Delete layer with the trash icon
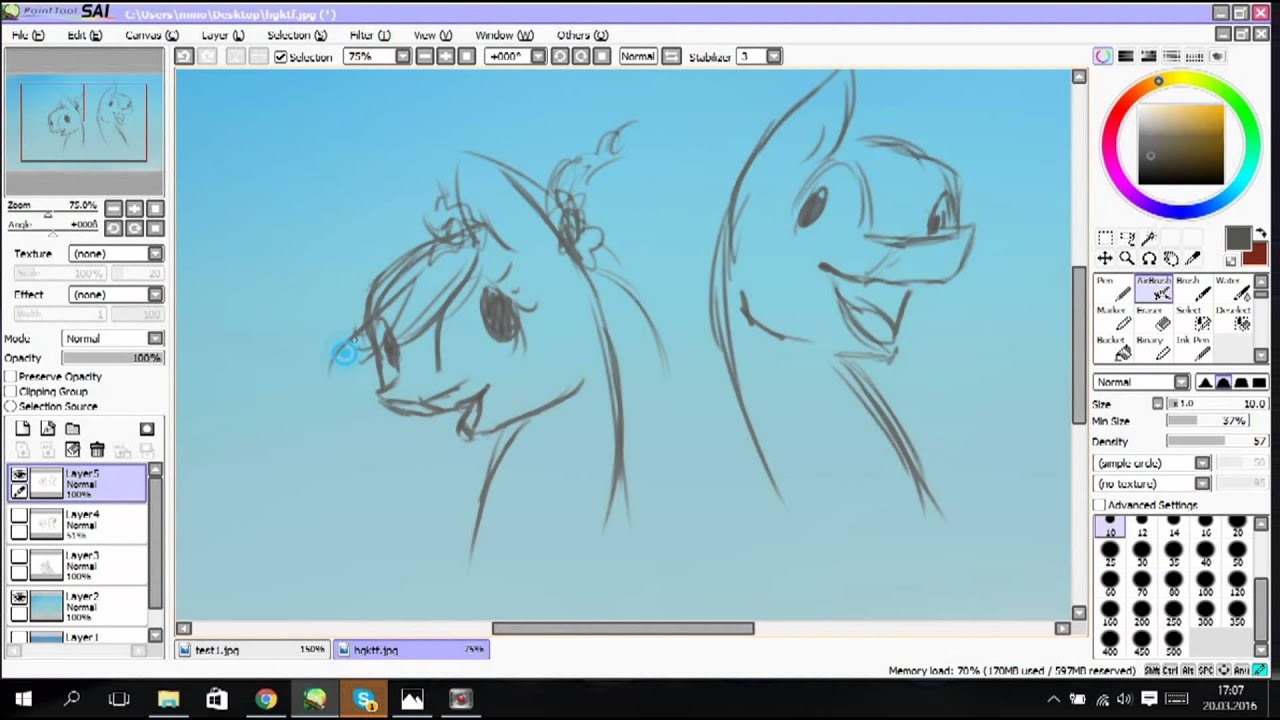 click(x=97, y=450)
